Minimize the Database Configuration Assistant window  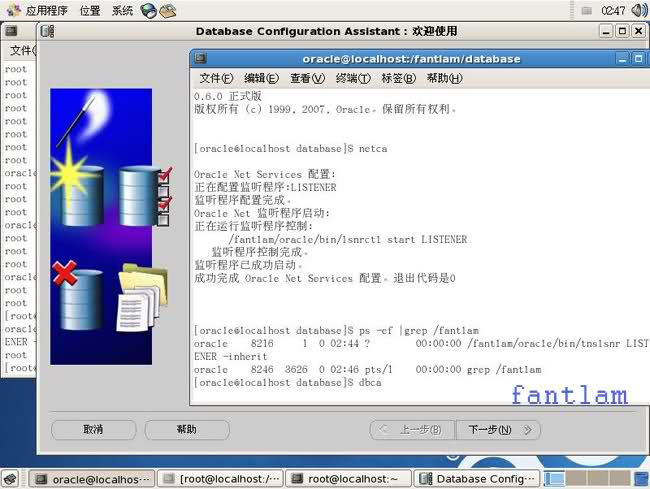606,31
